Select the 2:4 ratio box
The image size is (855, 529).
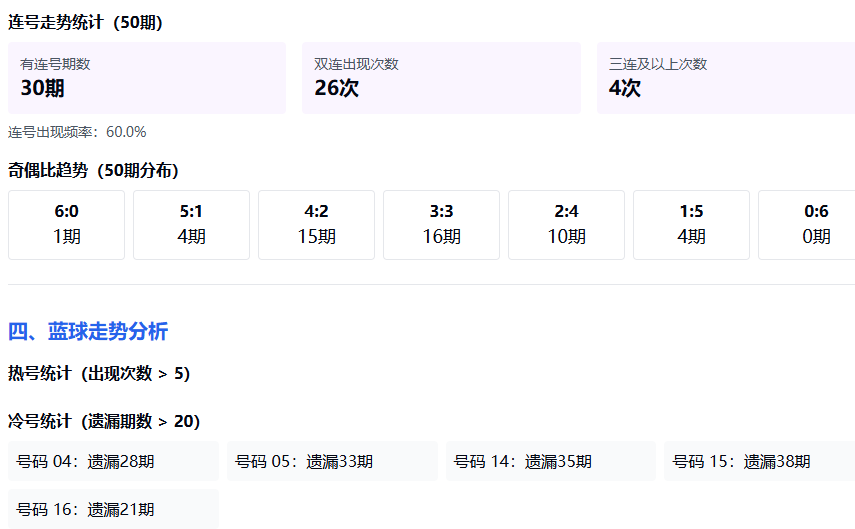566,225
